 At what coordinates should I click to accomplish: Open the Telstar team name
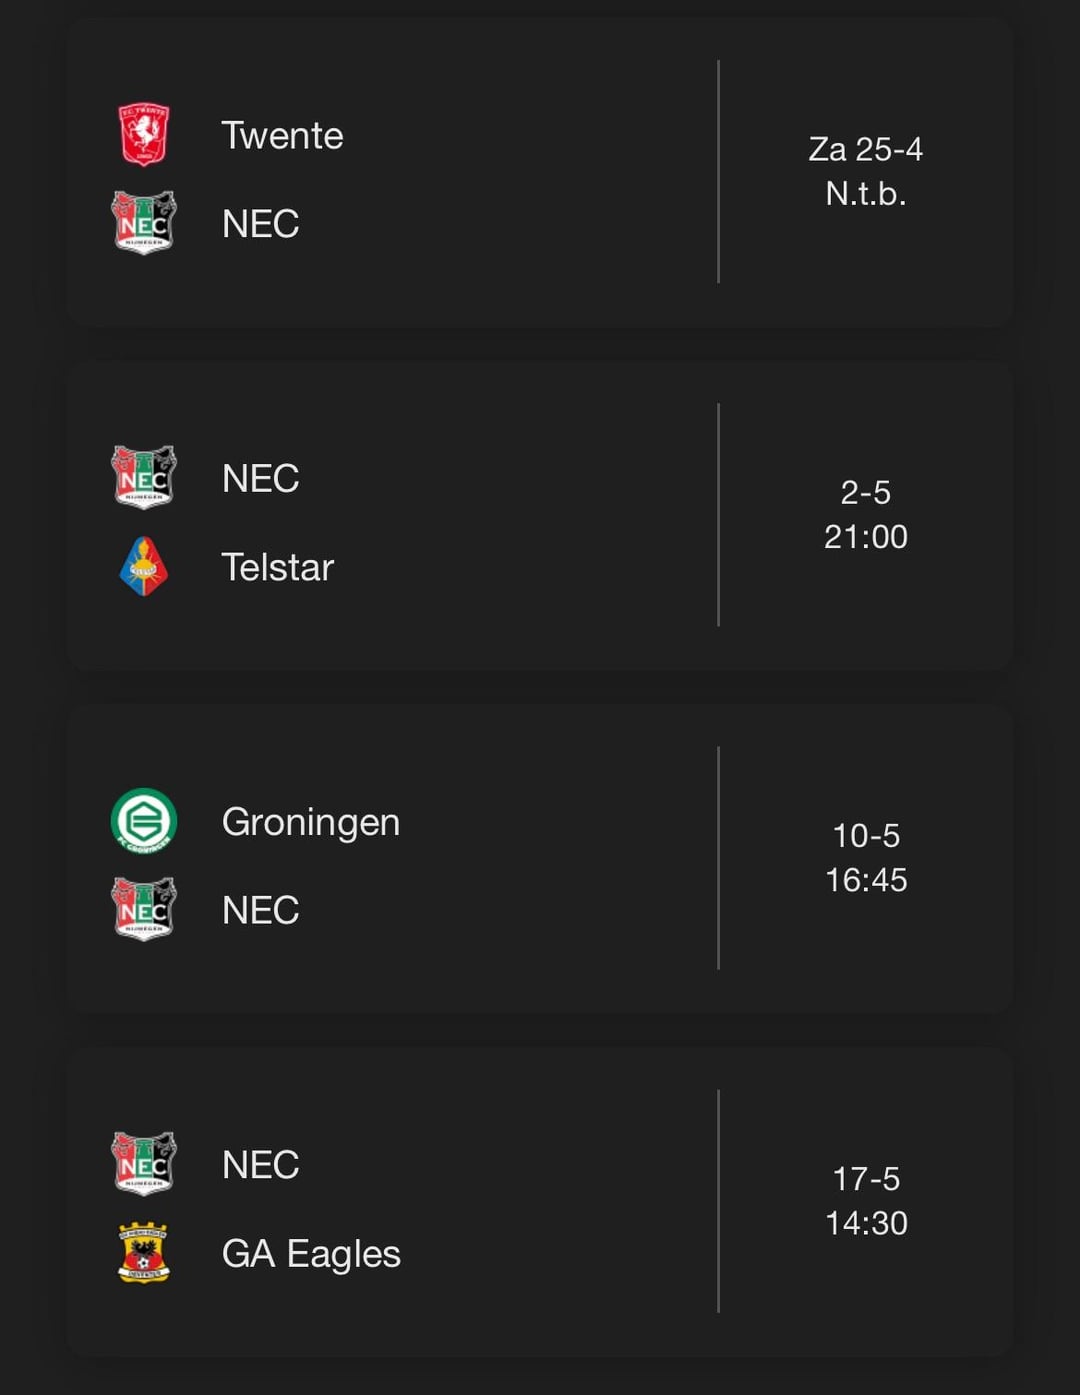(277, 567)
